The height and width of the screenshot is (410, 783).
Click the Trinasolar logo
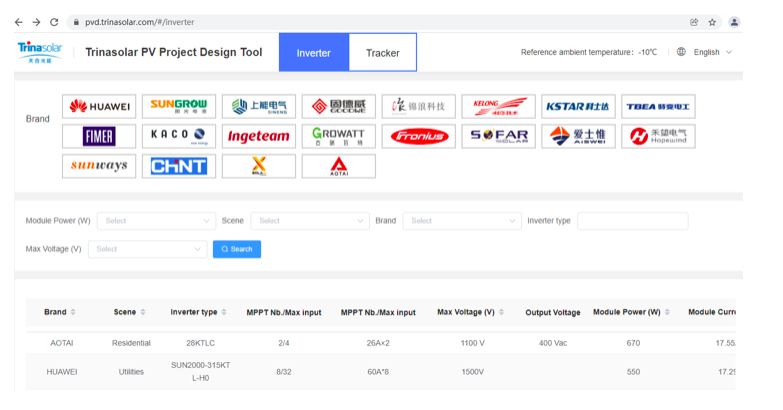tap(40, 52)
